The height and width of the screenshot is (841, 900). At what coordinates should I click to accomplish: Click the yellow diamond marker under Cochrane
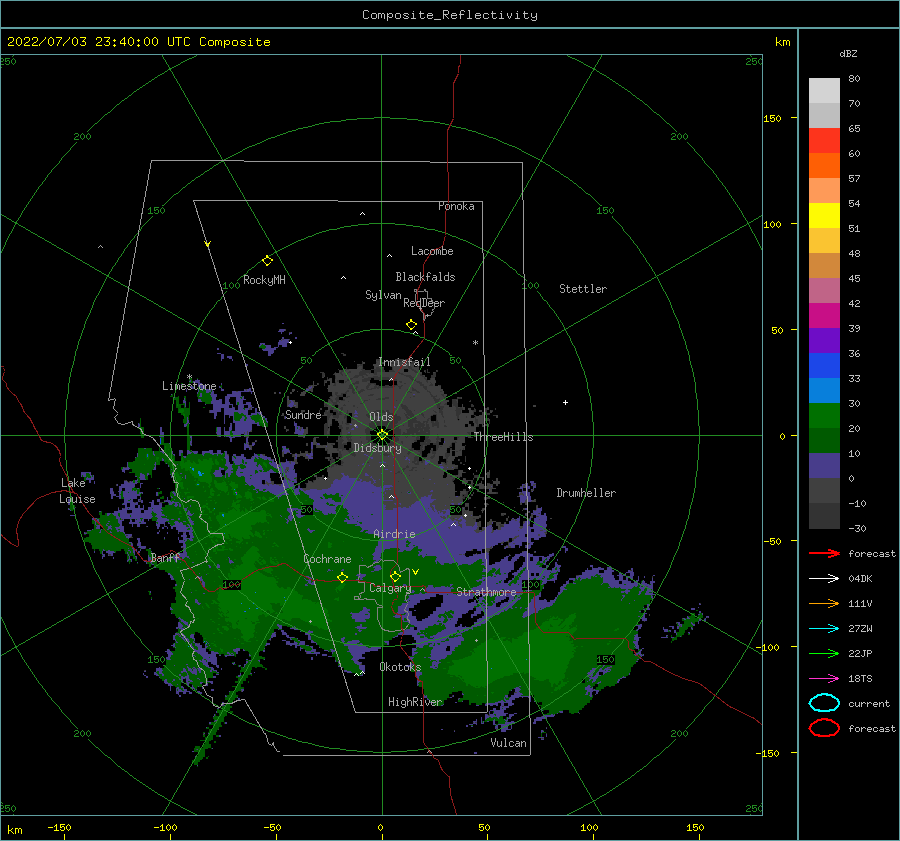[343, 578]
